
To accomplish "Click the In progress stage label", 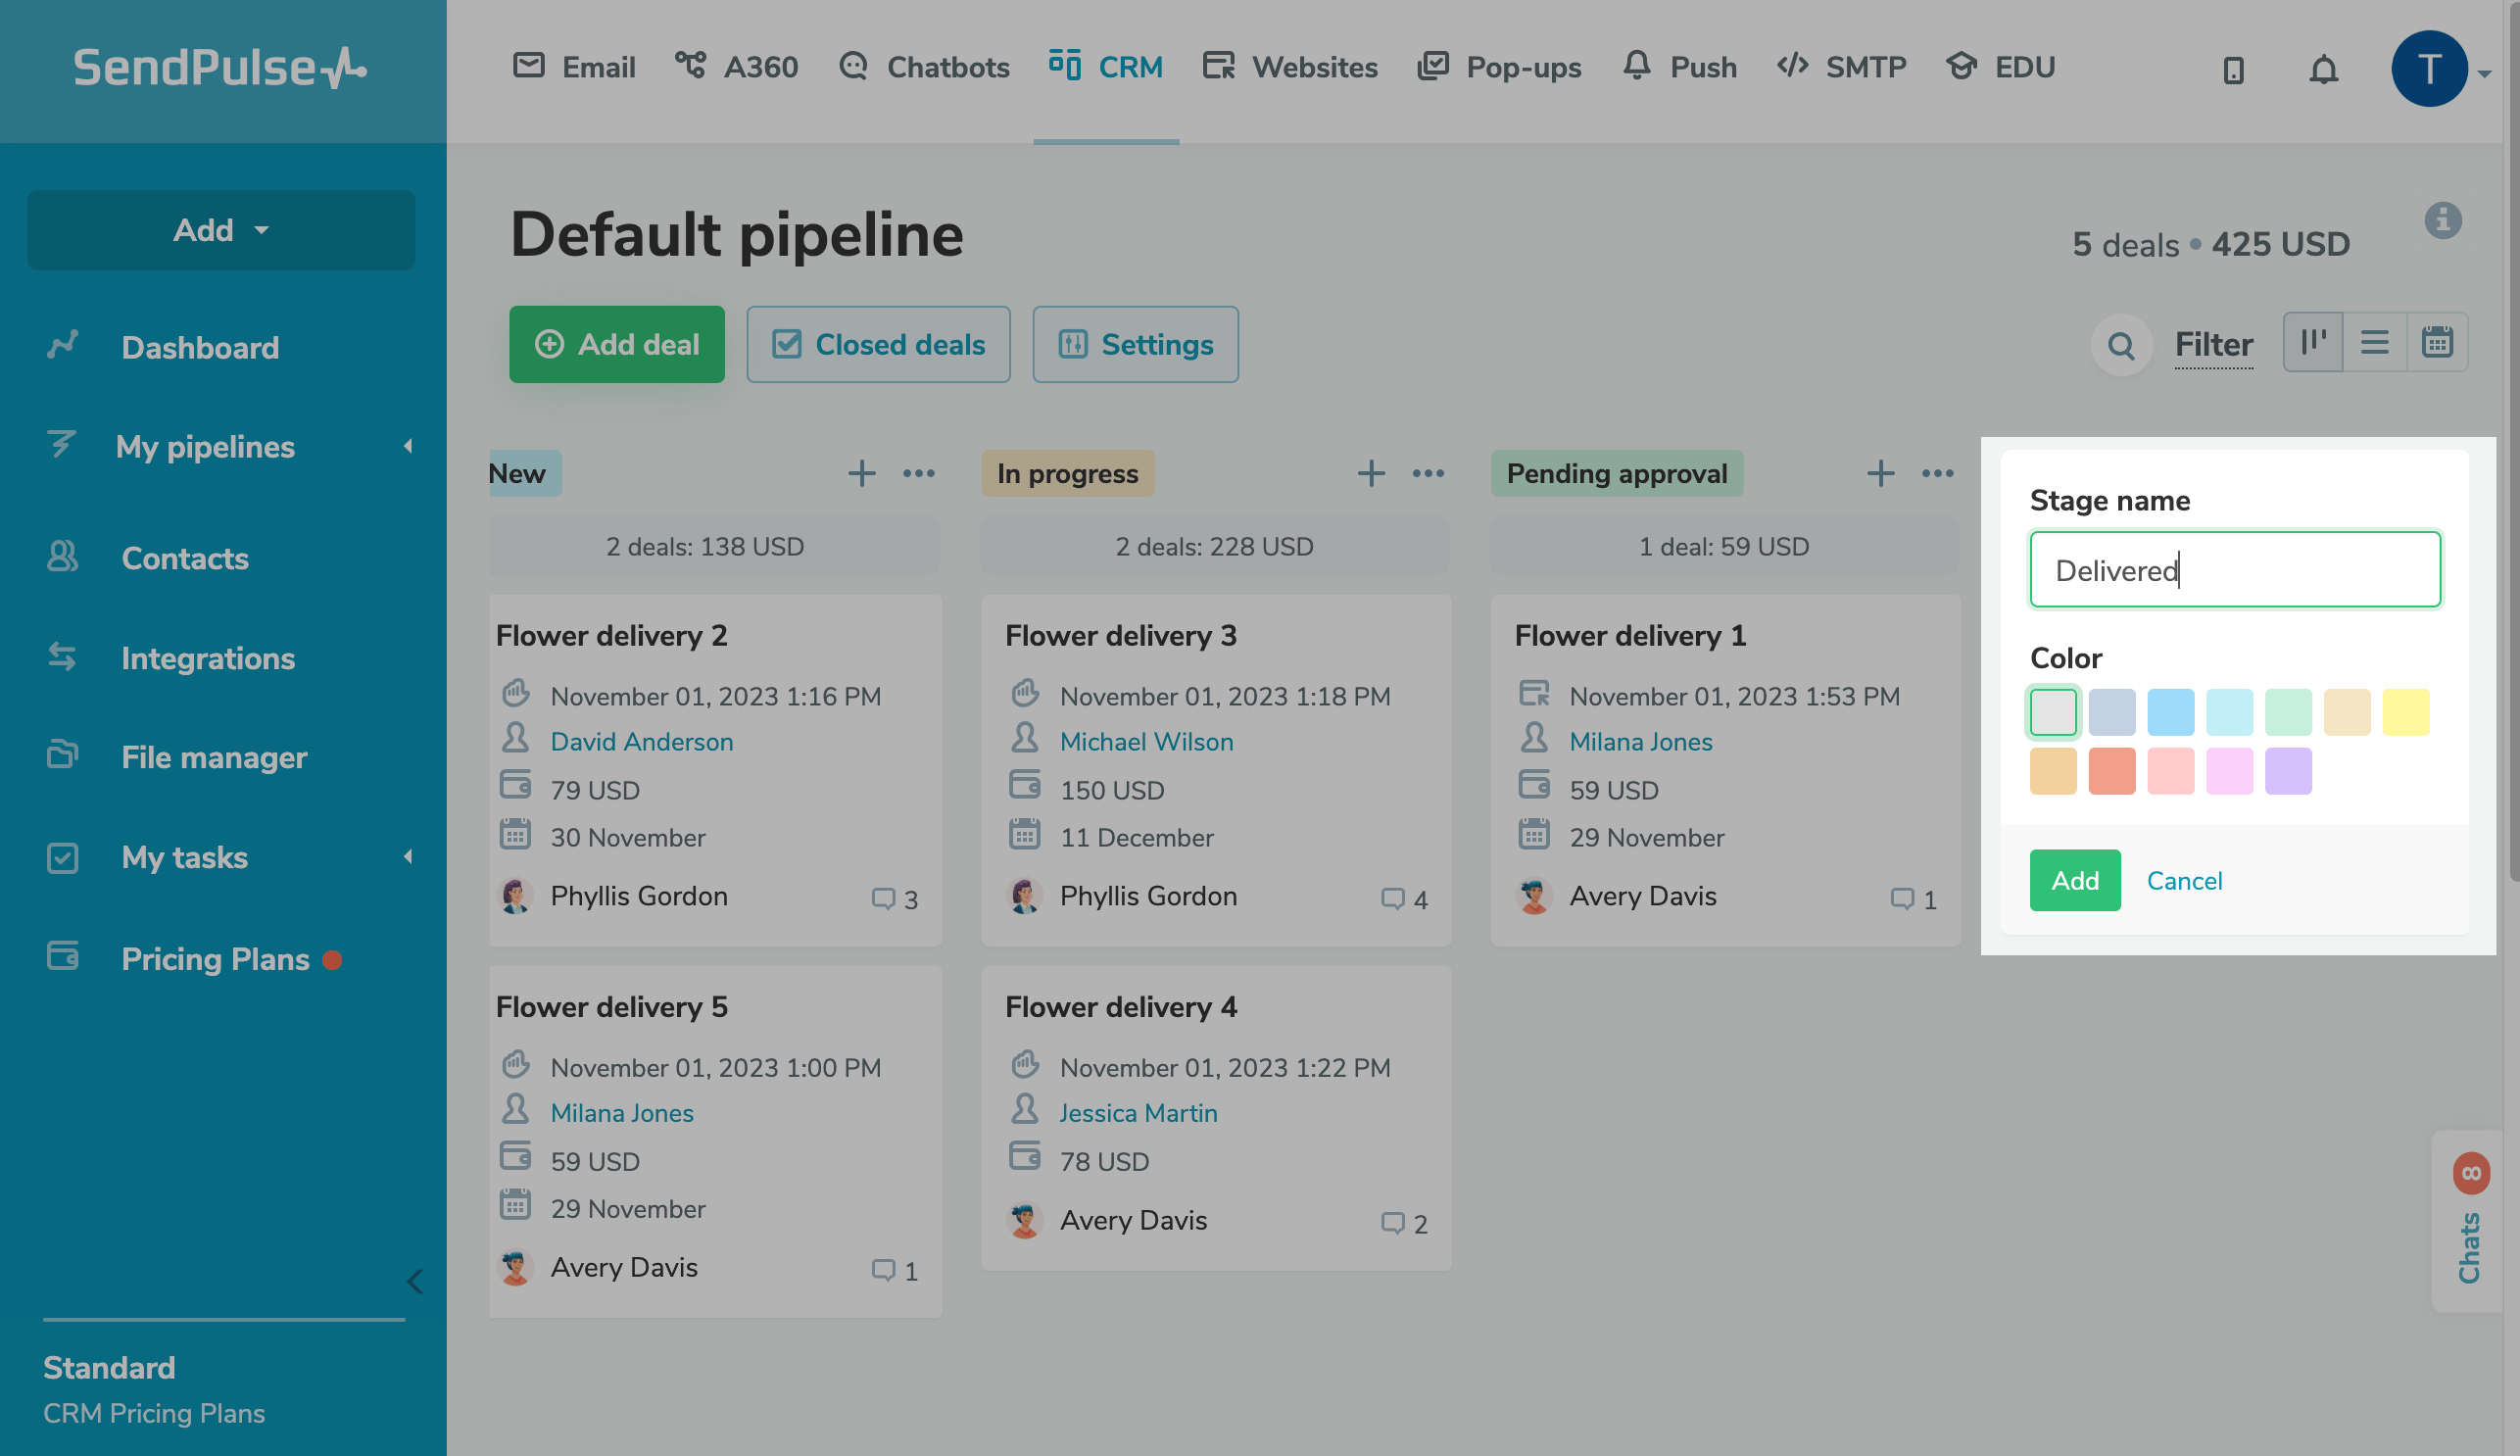I will click(1067, 473).
